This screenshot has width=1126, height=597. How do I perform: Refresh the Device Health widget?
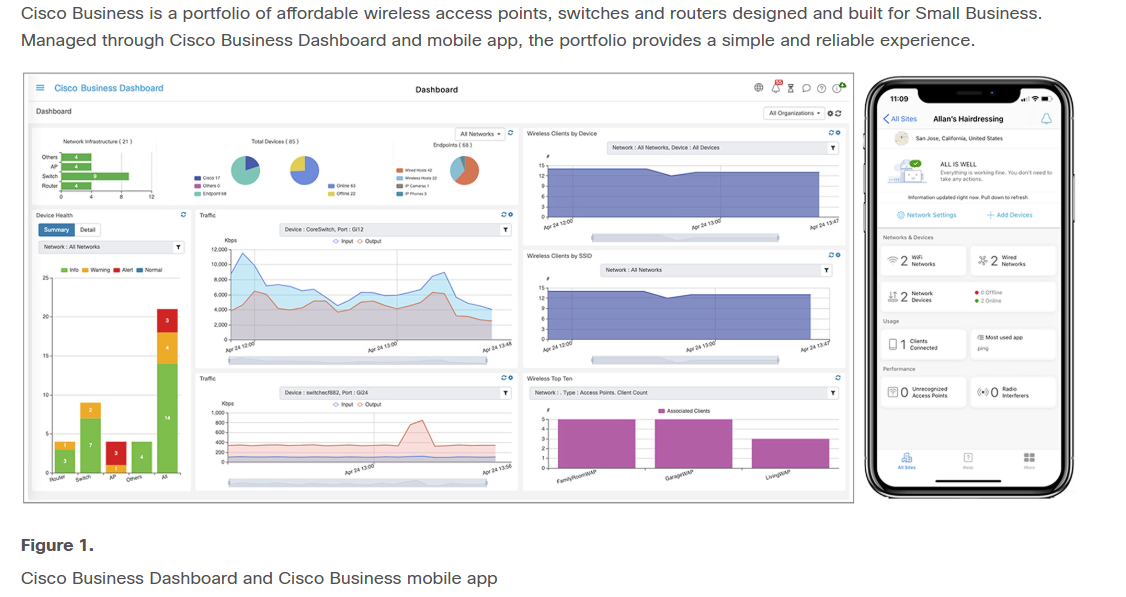[183, 214]
